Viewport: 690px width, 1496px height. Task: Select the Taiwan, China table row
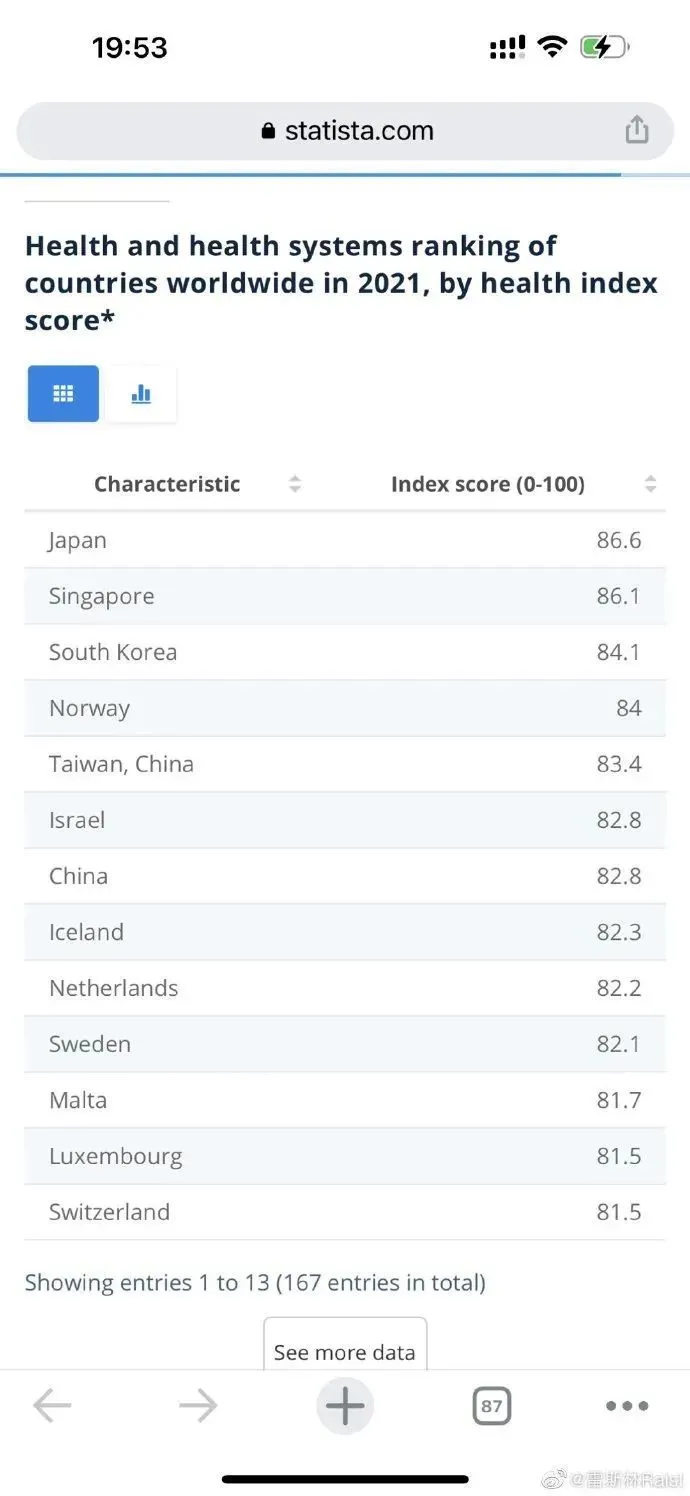pyautogui.click(x=345, y=764)
